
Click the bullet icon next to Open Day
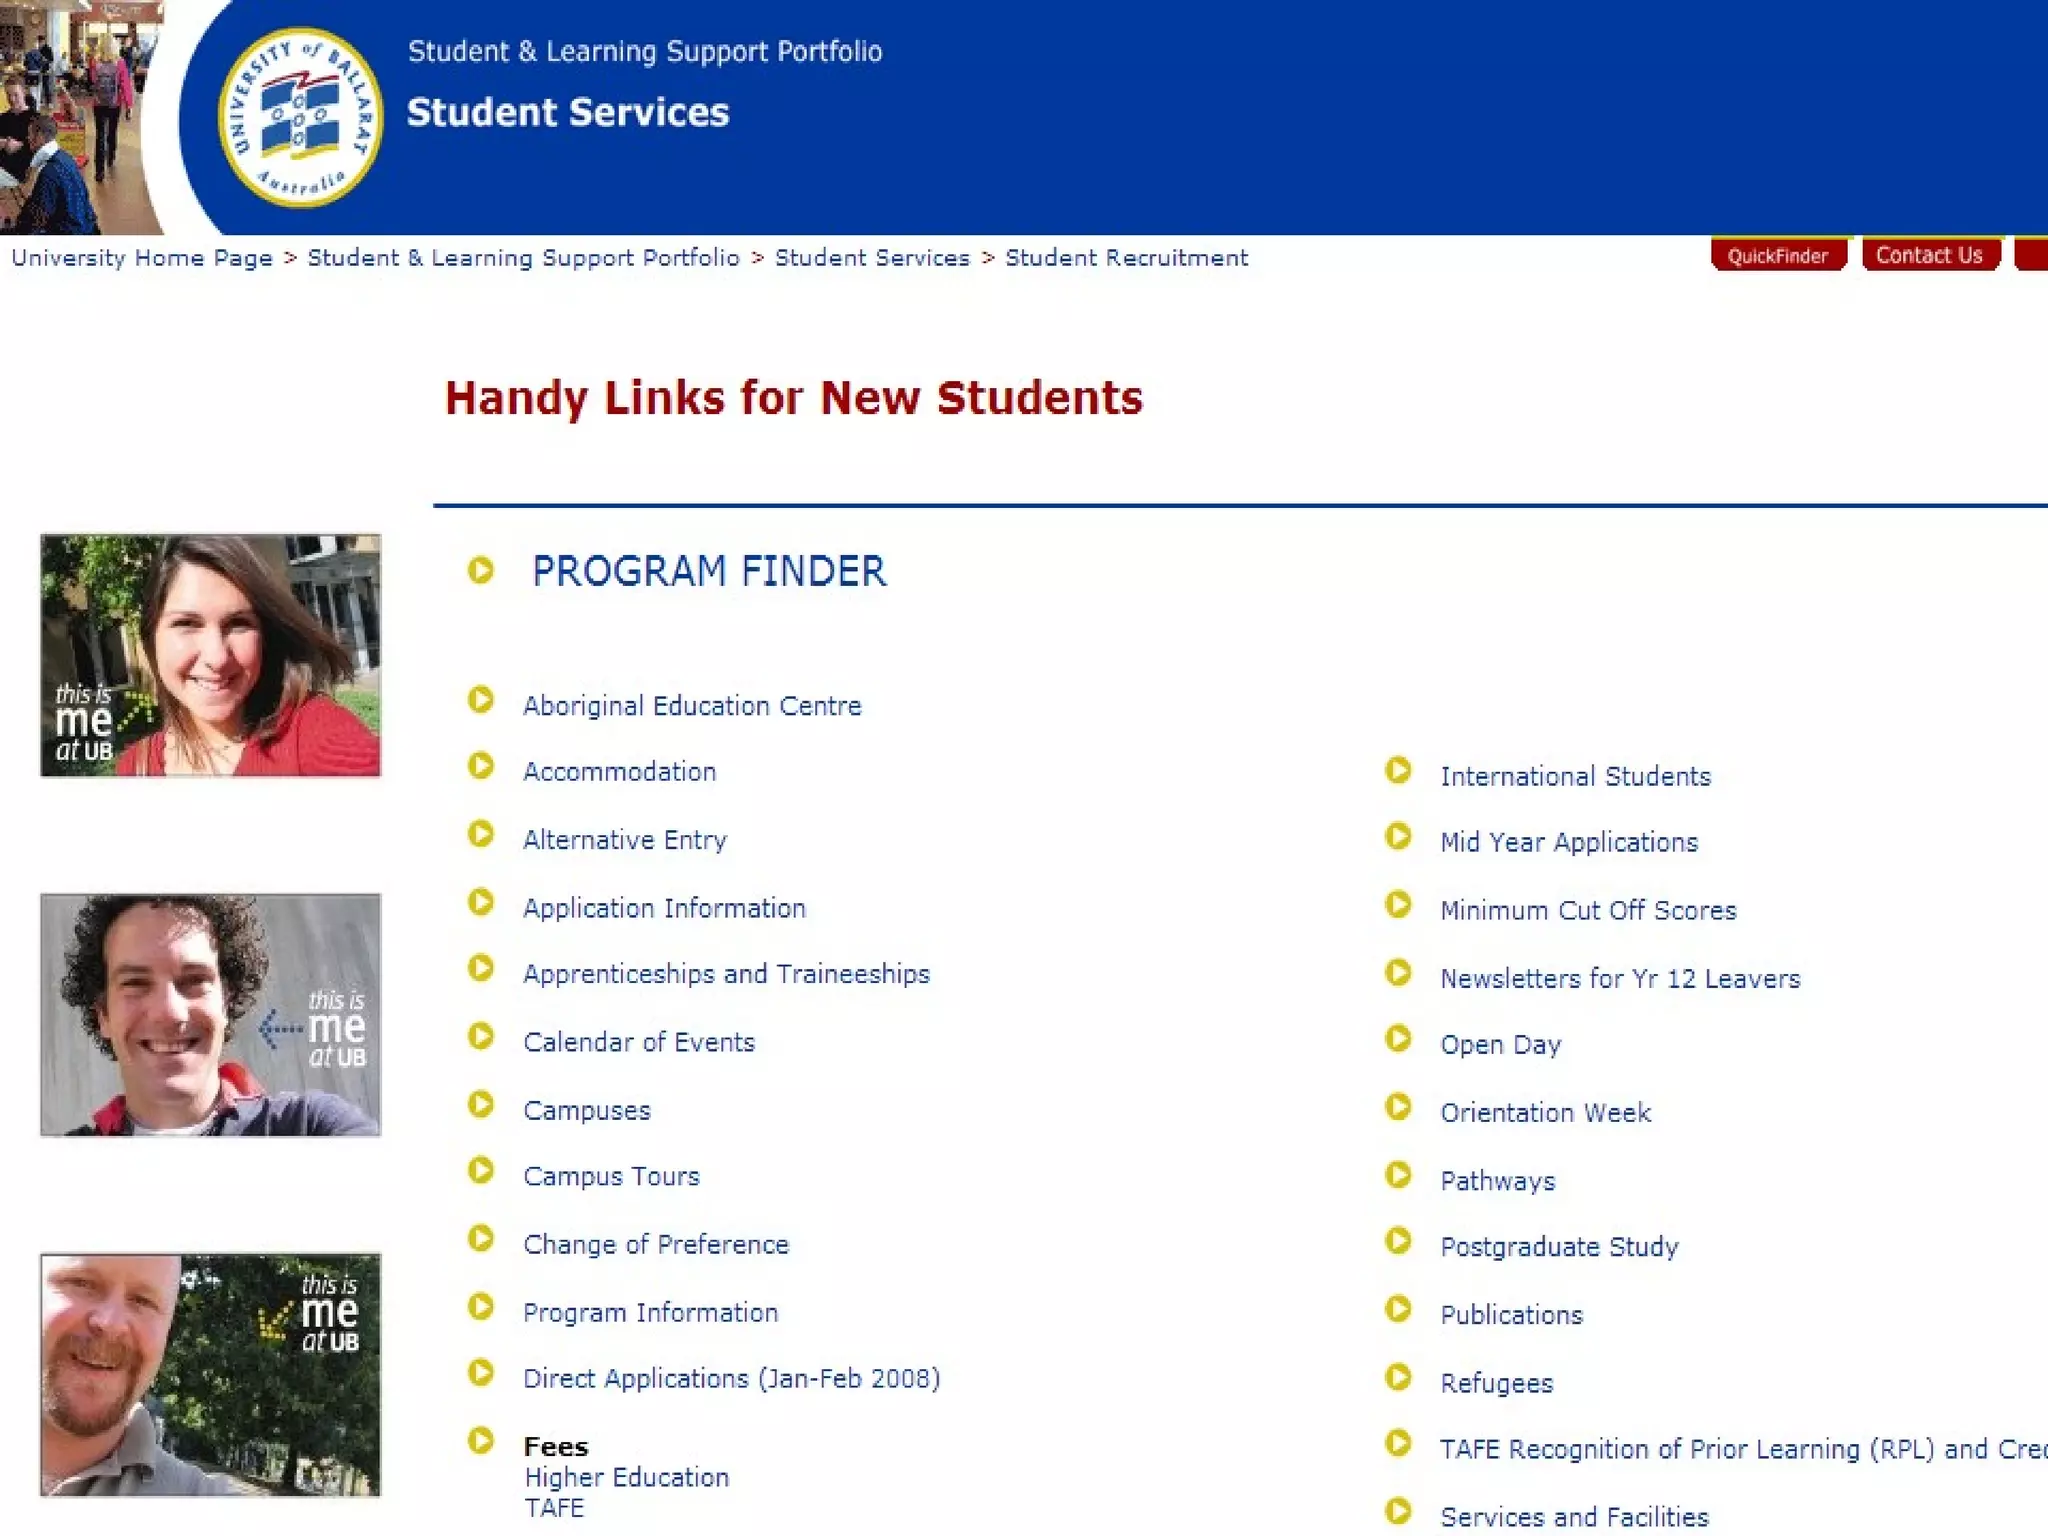1398,1039
